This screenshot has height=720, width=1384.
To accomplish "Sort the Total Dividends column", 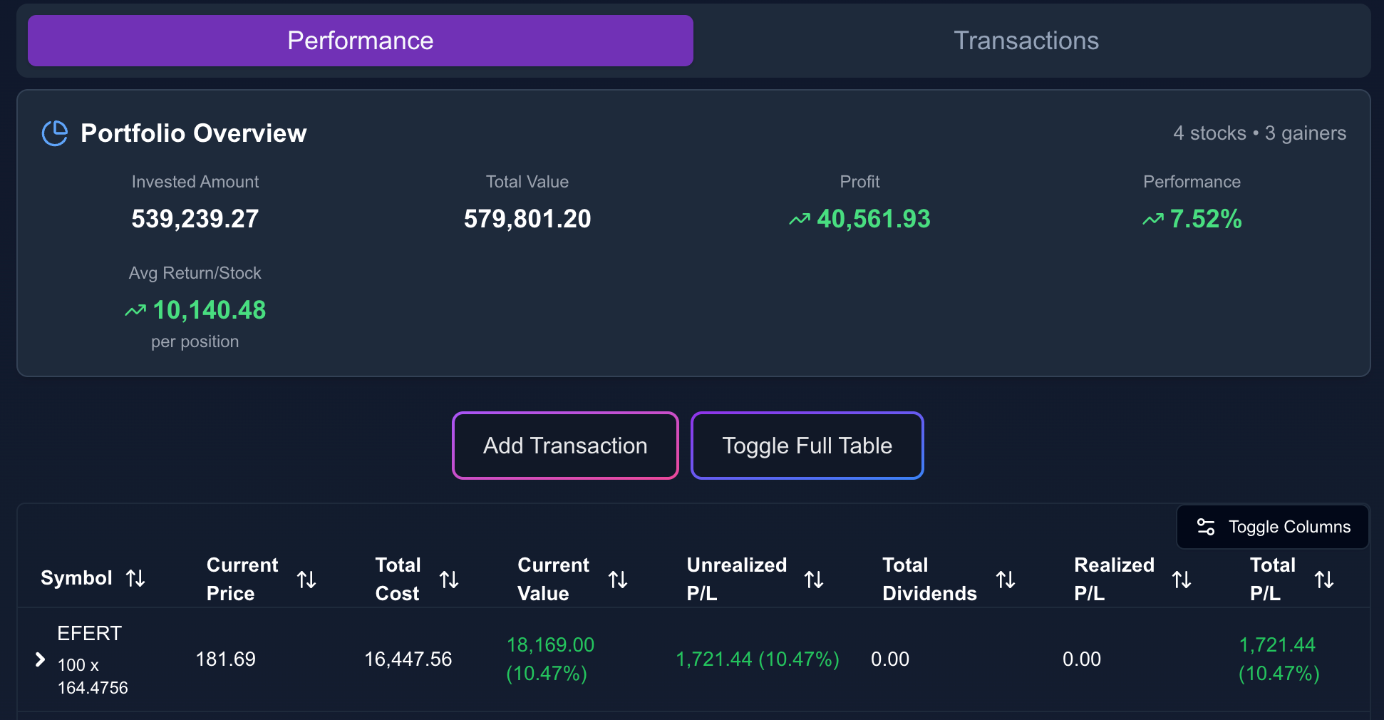I will (1006, 578).
